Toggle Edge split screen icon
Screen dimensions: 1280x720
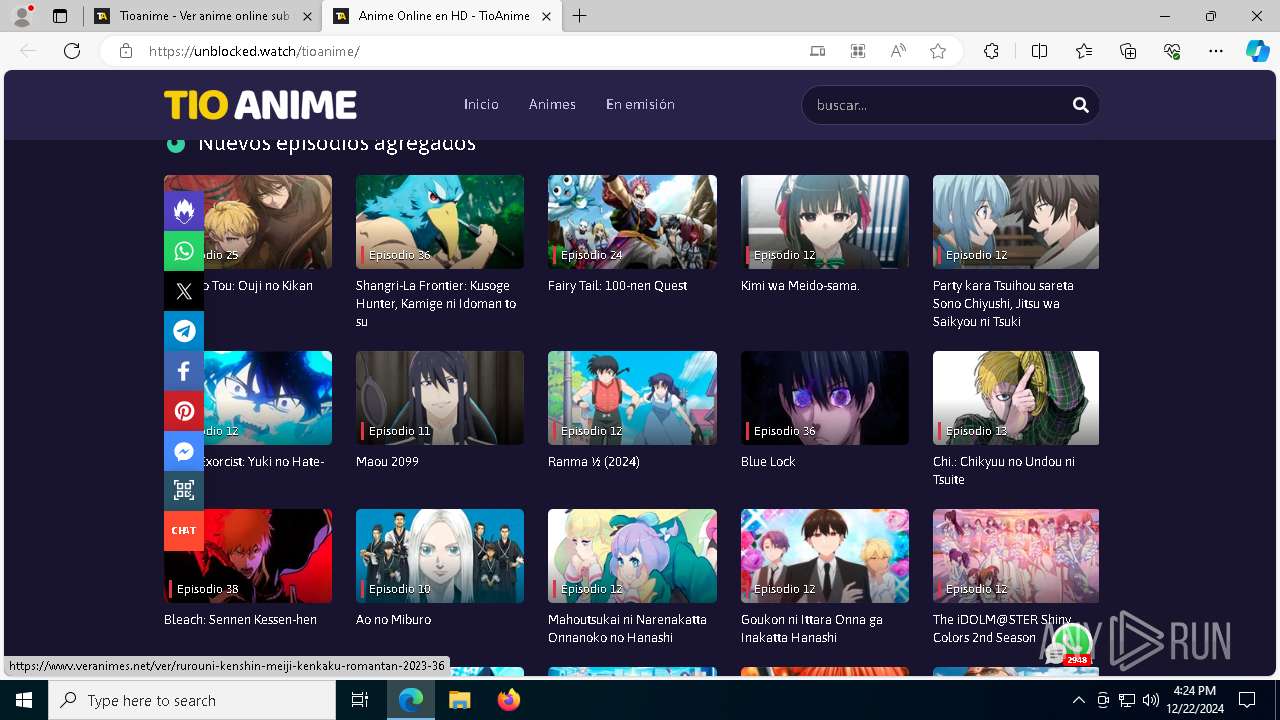tap(1039, 51)
